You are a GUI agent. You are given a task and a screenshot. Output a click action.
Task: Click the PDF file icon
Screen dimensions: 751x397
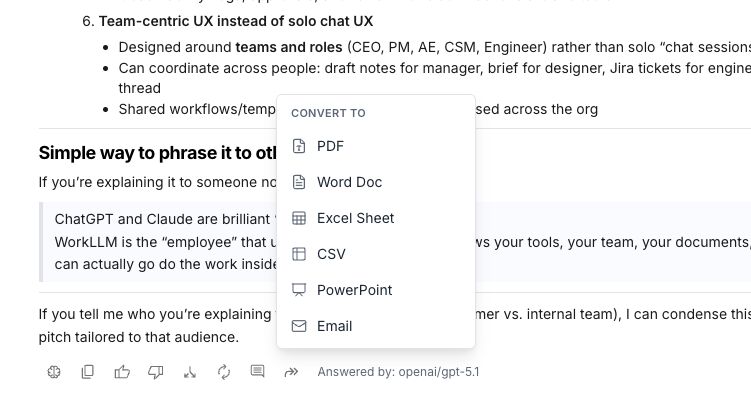[x=299, y=146]
